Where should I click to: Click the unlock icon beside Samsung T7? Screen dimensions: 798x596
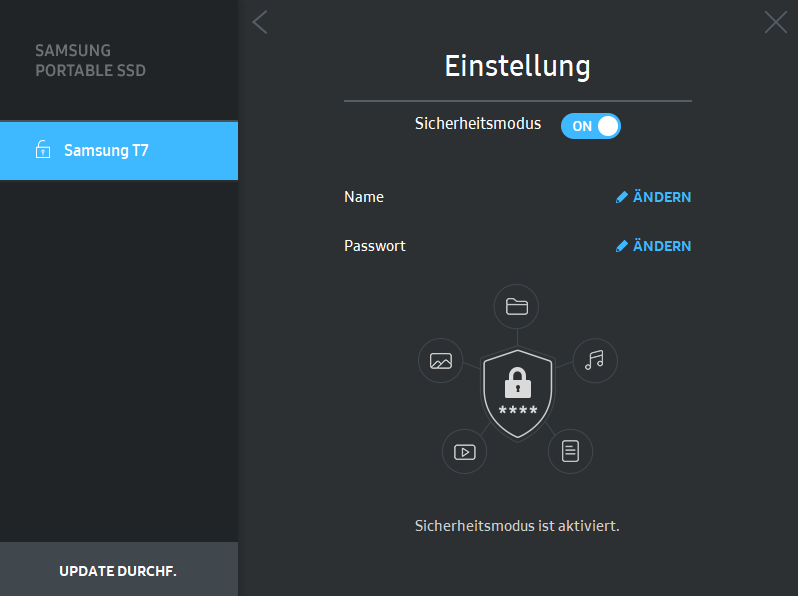(x=42, y=151)
